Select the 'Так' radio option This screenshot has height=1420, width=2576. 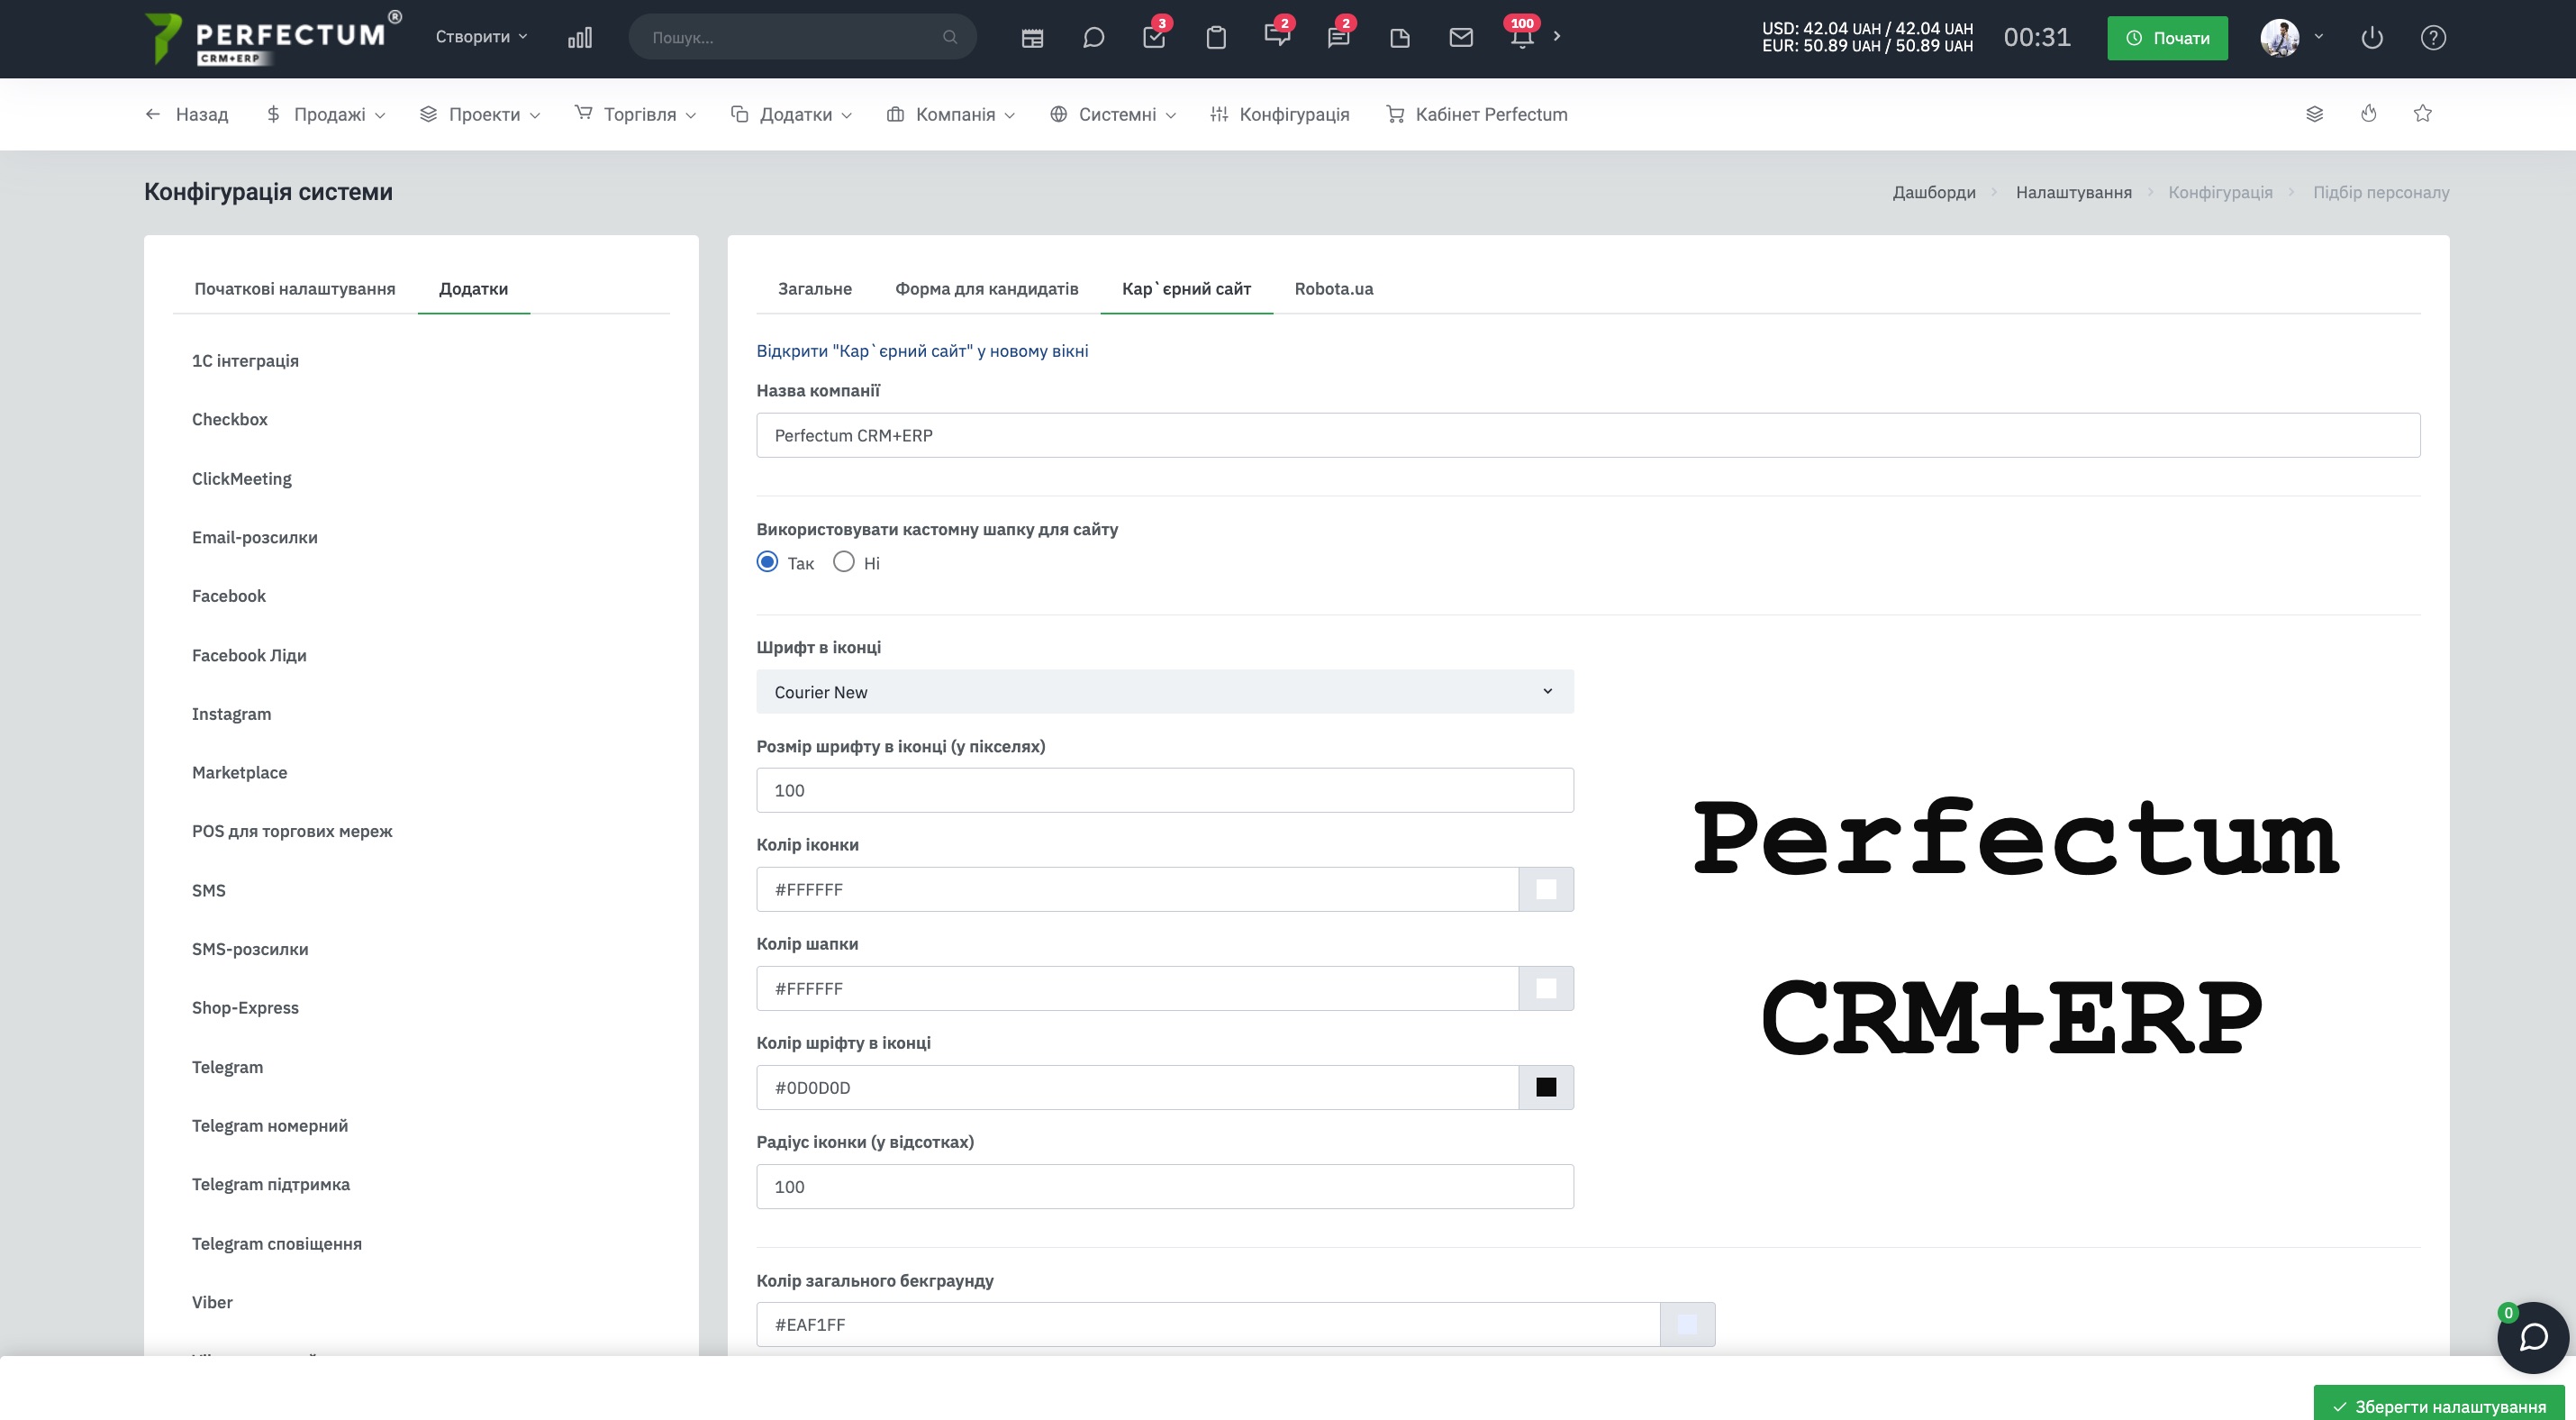click(x=767, y=562)
